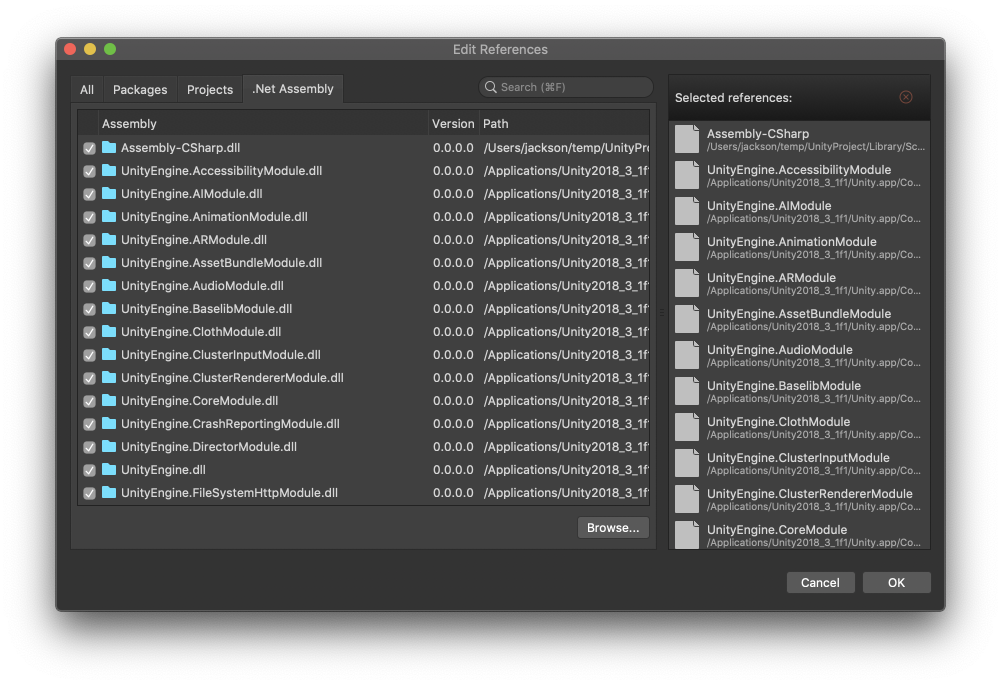1001x685 pixels.
Task: Click the Selected references: heading
Action: 734,98
